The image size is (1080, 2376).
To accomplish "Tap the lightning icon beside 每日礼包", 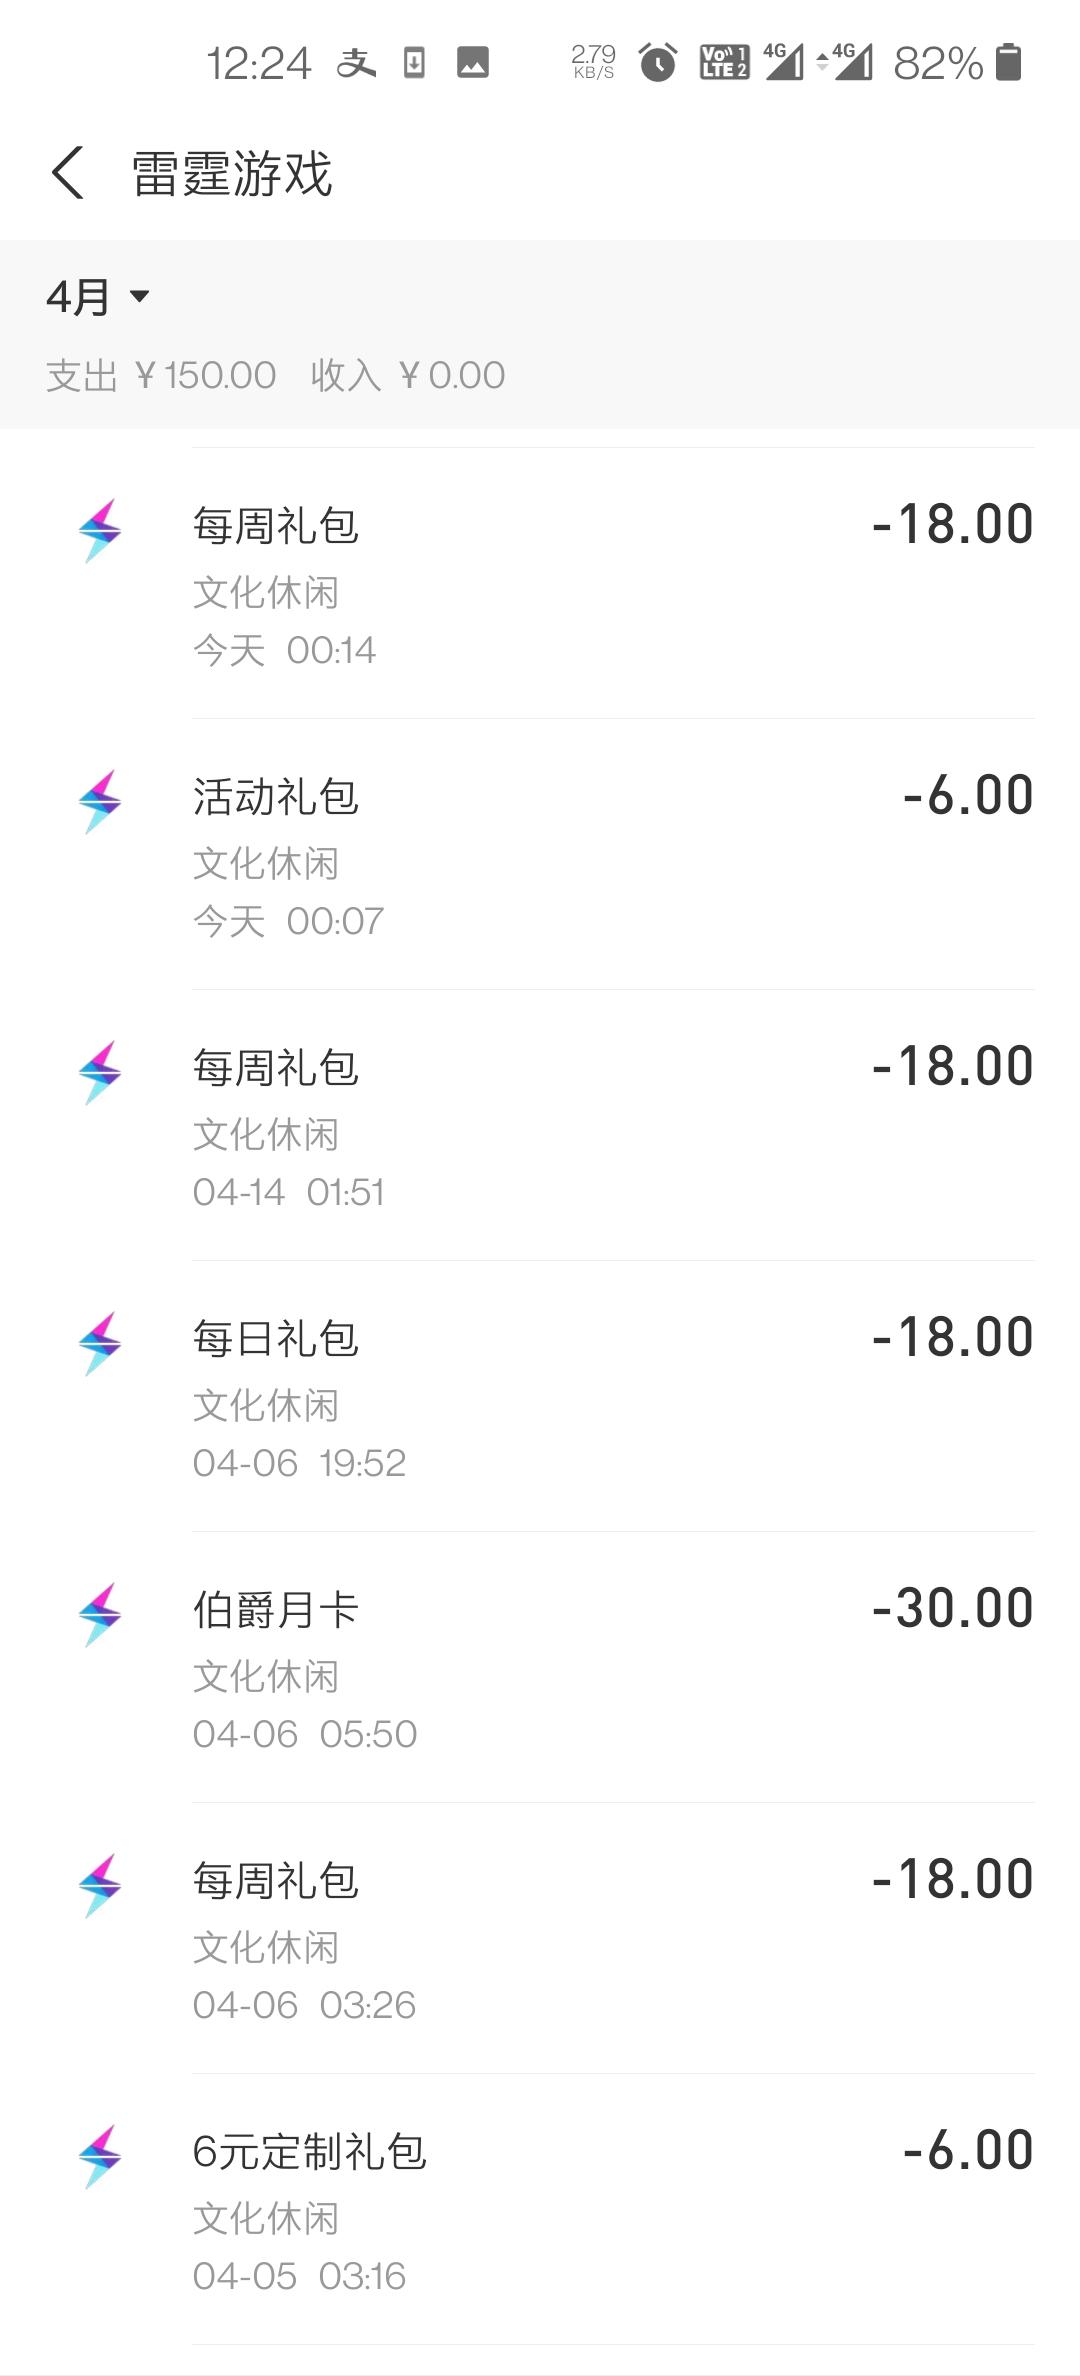I will tap(100, 1343).
